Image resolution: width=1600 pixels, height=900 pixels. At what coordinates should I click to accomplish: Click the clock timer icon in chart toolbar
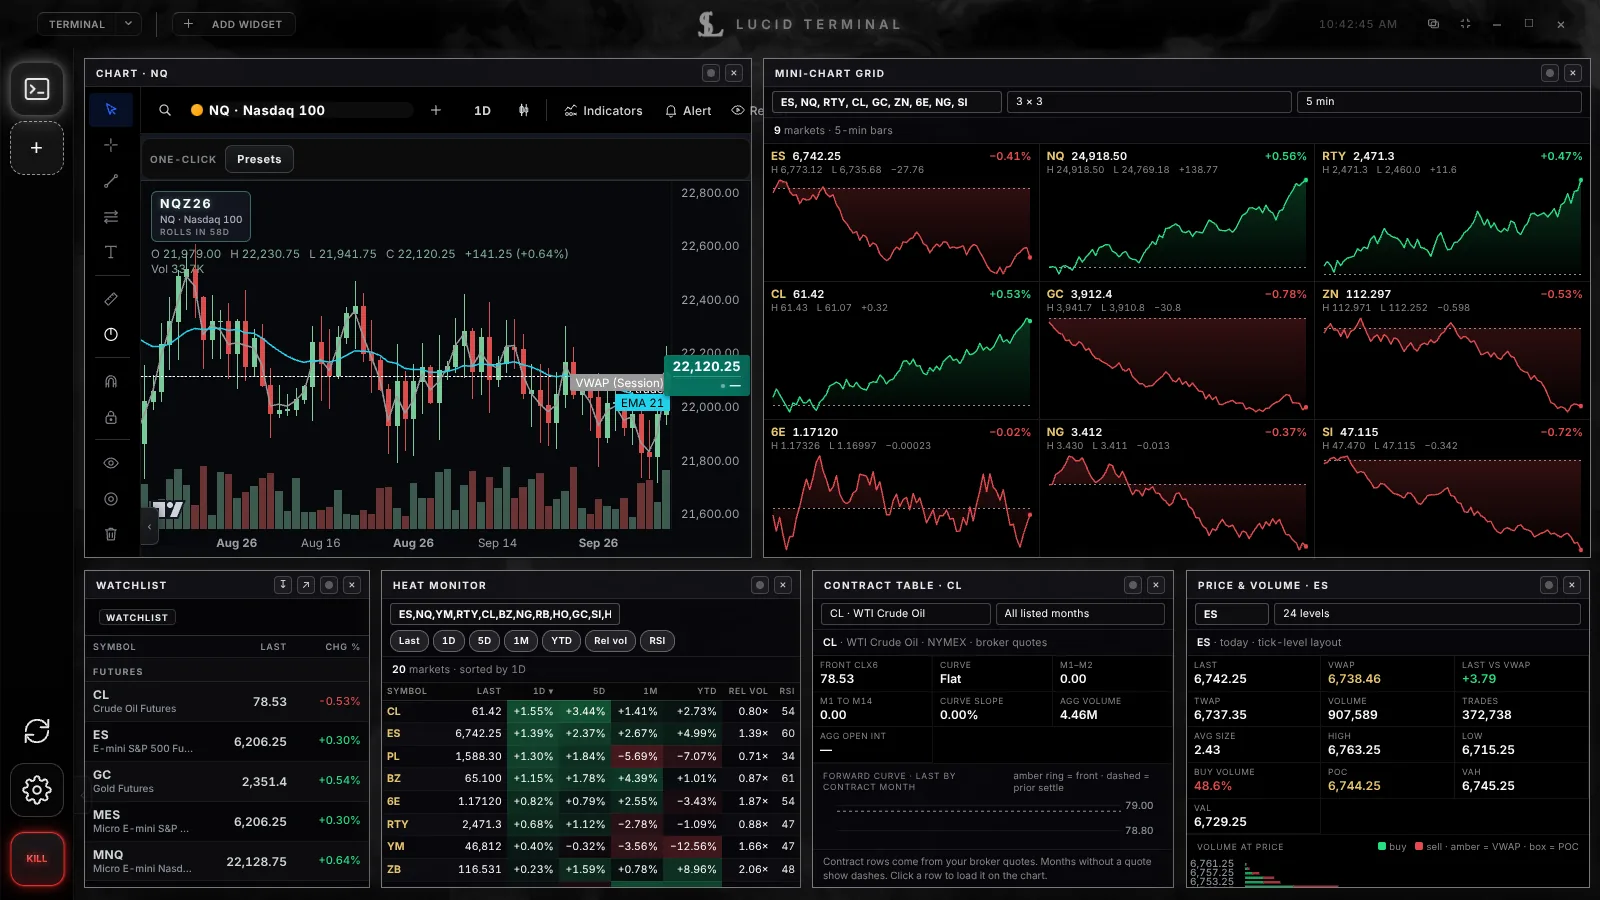tap(111, 335)
